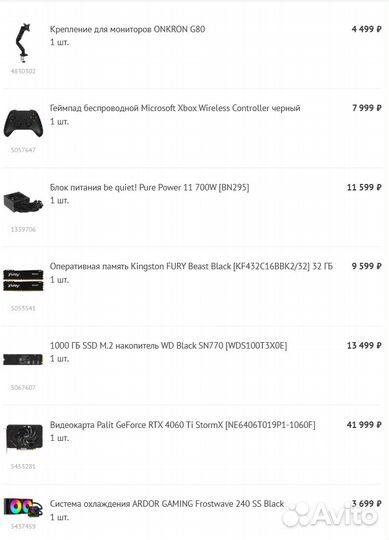
Task: Open the Оперативная память Kingston FURY Beast link
Action: (x=191, y=266)
